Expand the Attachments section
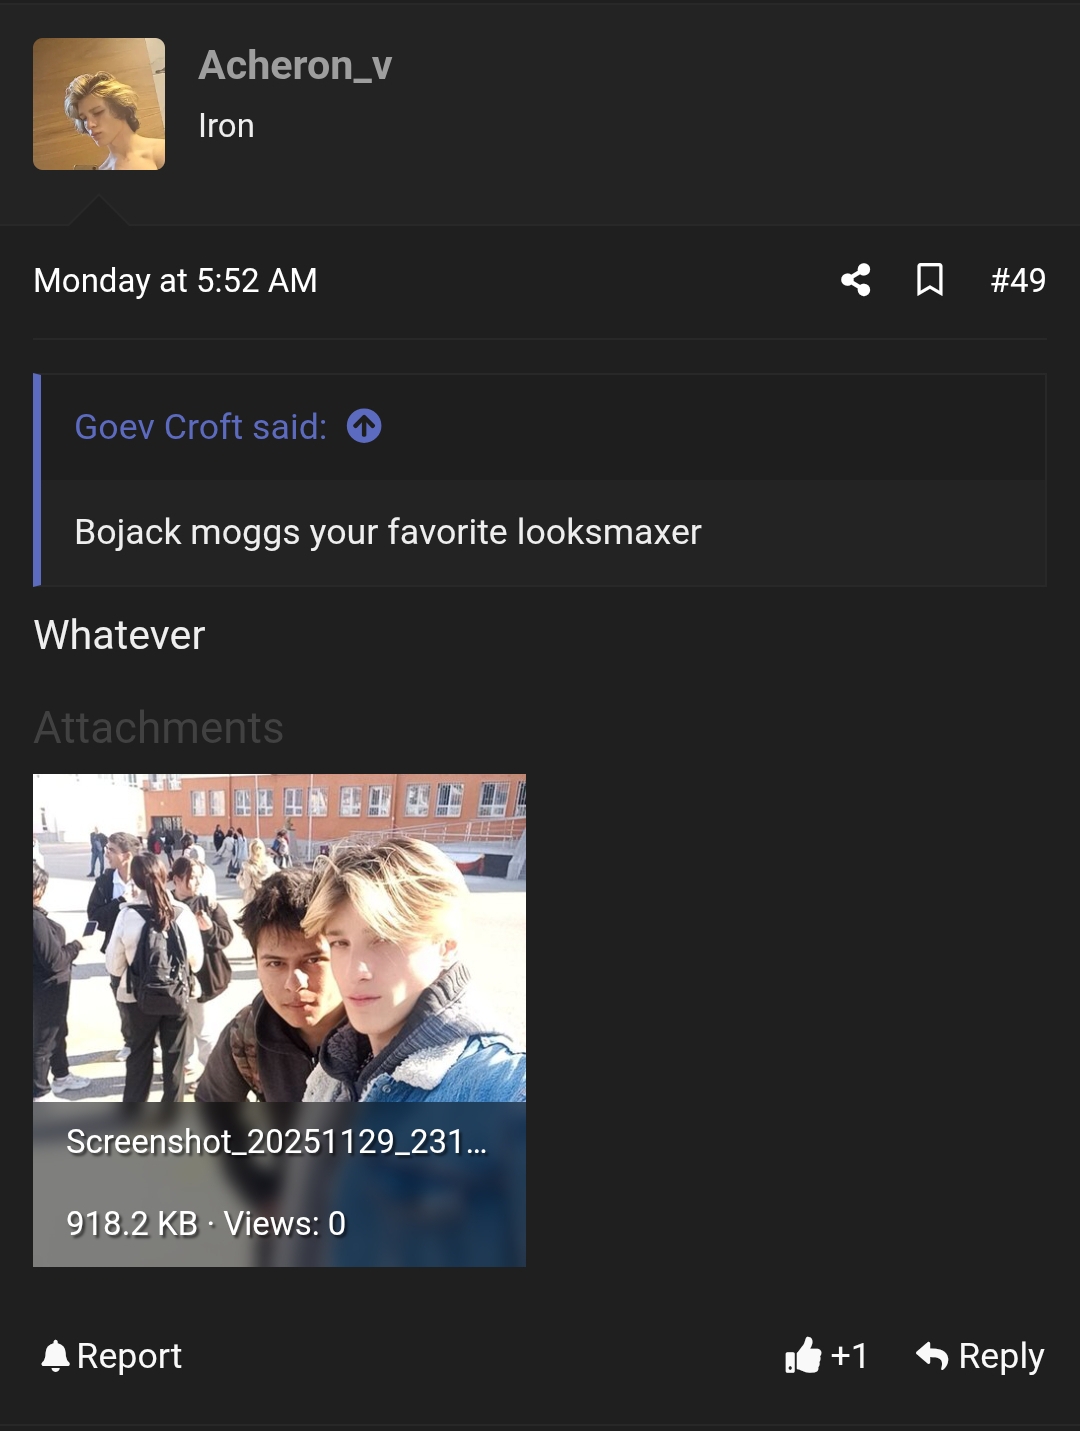This screenshot has height=1431, width=1080. pos(157,728)
